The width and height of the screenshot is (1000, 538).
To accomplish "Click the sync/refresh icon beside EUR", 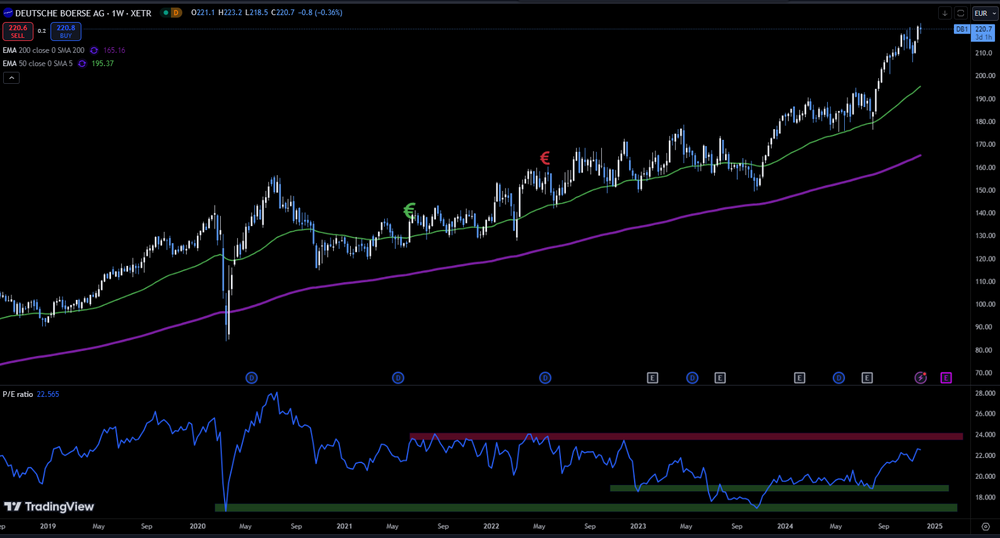I will [961, 13].
